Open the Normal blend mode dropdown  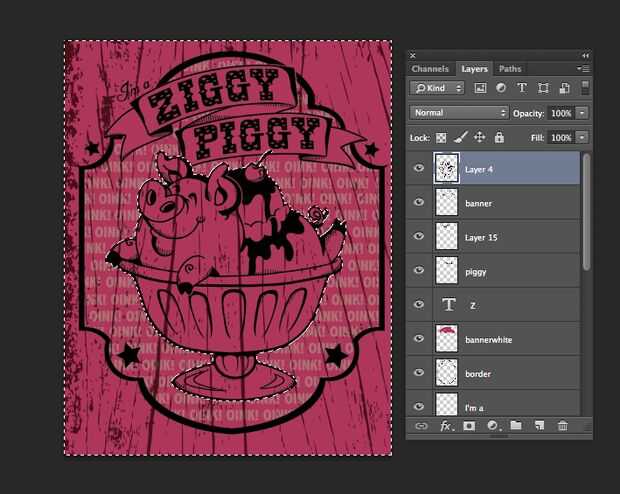coord(459,113)
